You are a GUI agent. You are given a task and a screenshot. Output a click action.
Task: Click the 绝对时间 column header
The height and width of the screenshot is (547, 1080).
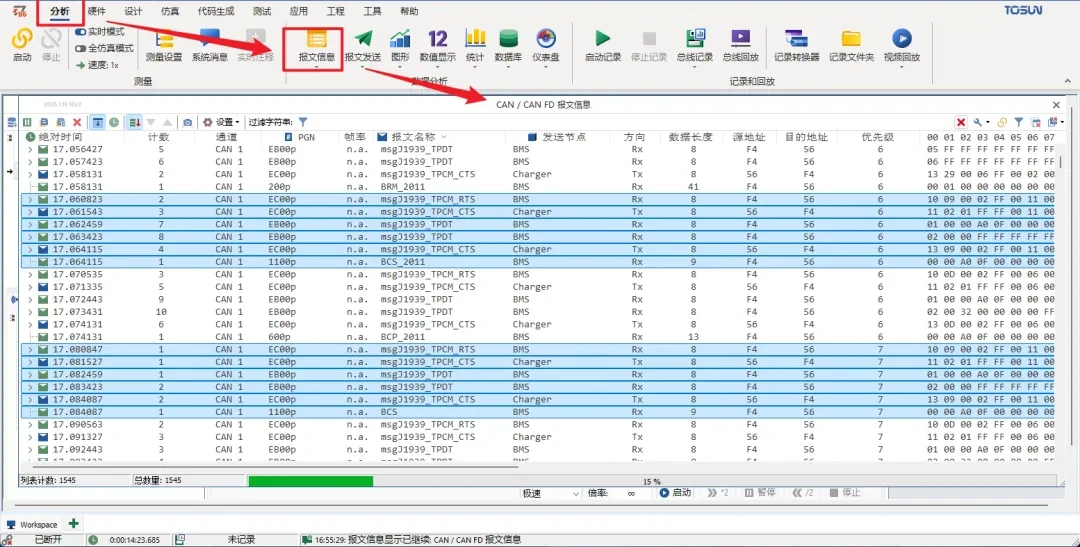(60, 137)
